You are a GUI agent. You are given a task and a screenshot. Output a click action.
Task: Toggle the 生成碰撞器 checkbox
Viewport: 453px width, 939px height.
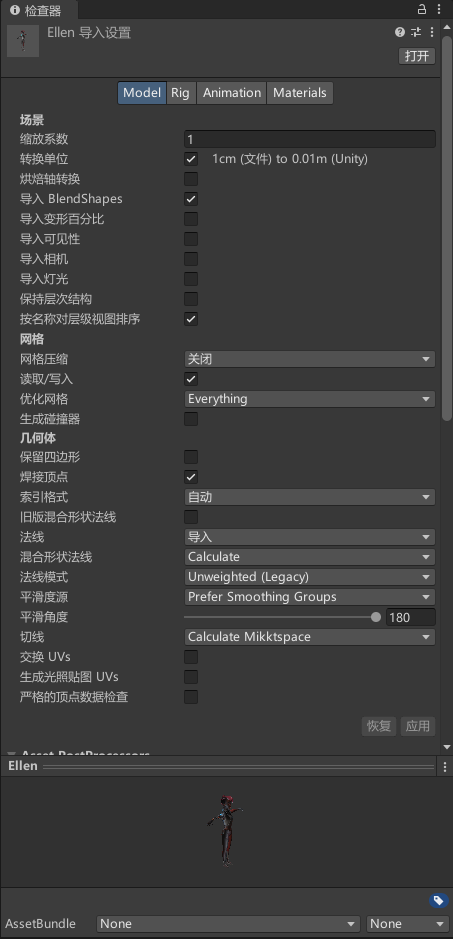coord(191,419)
